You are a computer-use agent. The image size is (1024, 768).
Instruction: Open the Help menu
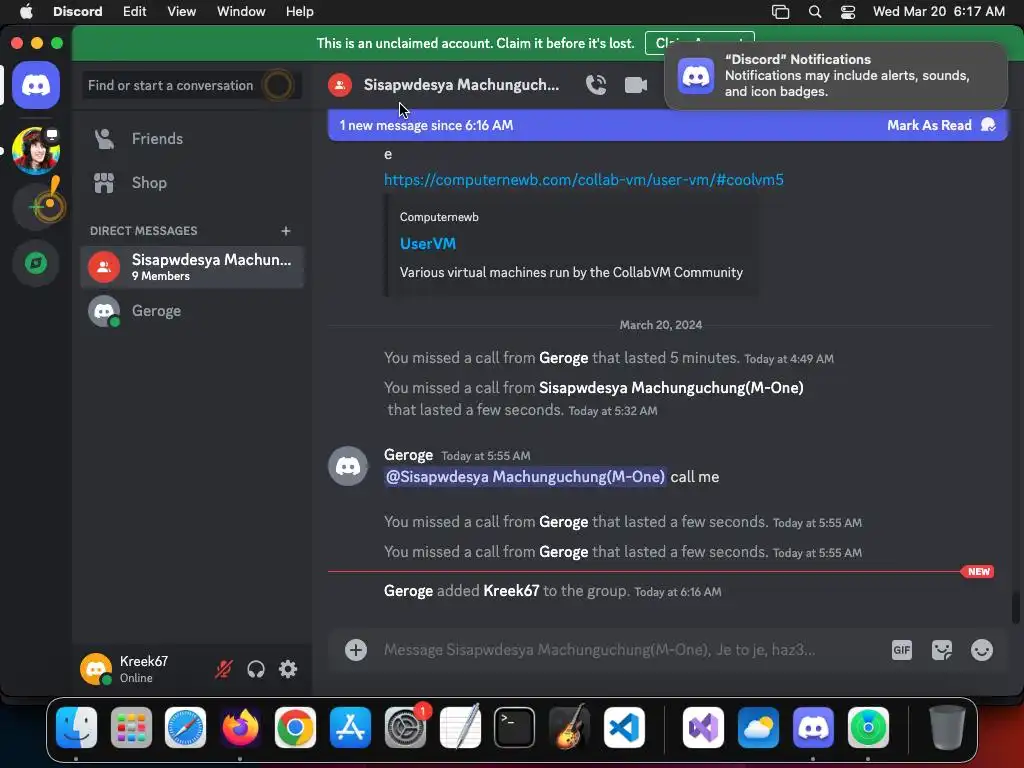tap(300, 12)
